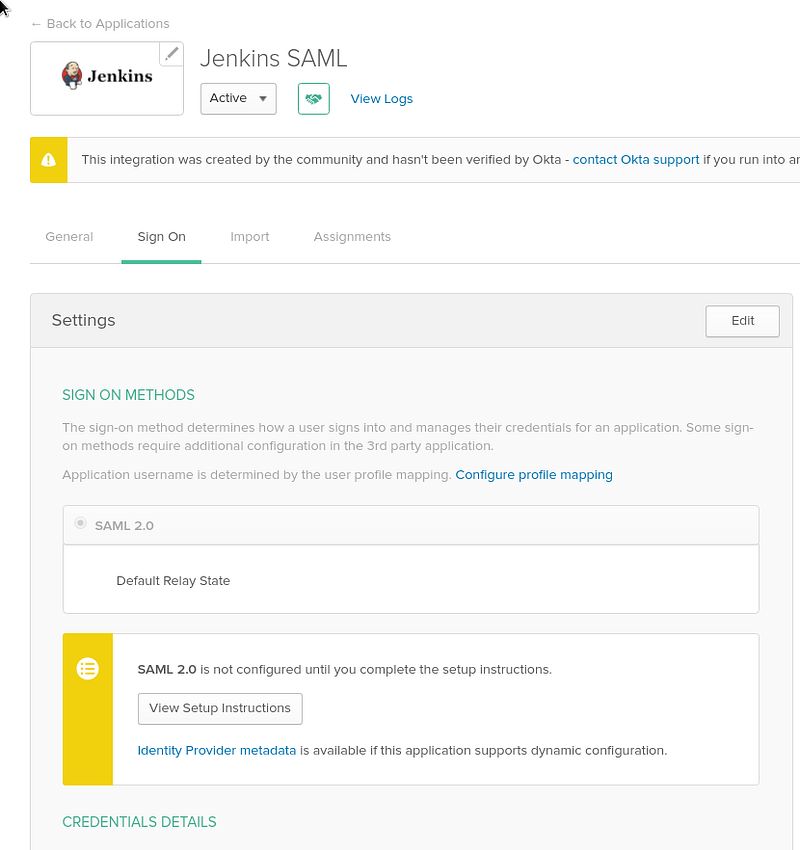This screenshot has width=800, height=850.
Task: Click the Settings panel heading
Action: tap(83, 320)
